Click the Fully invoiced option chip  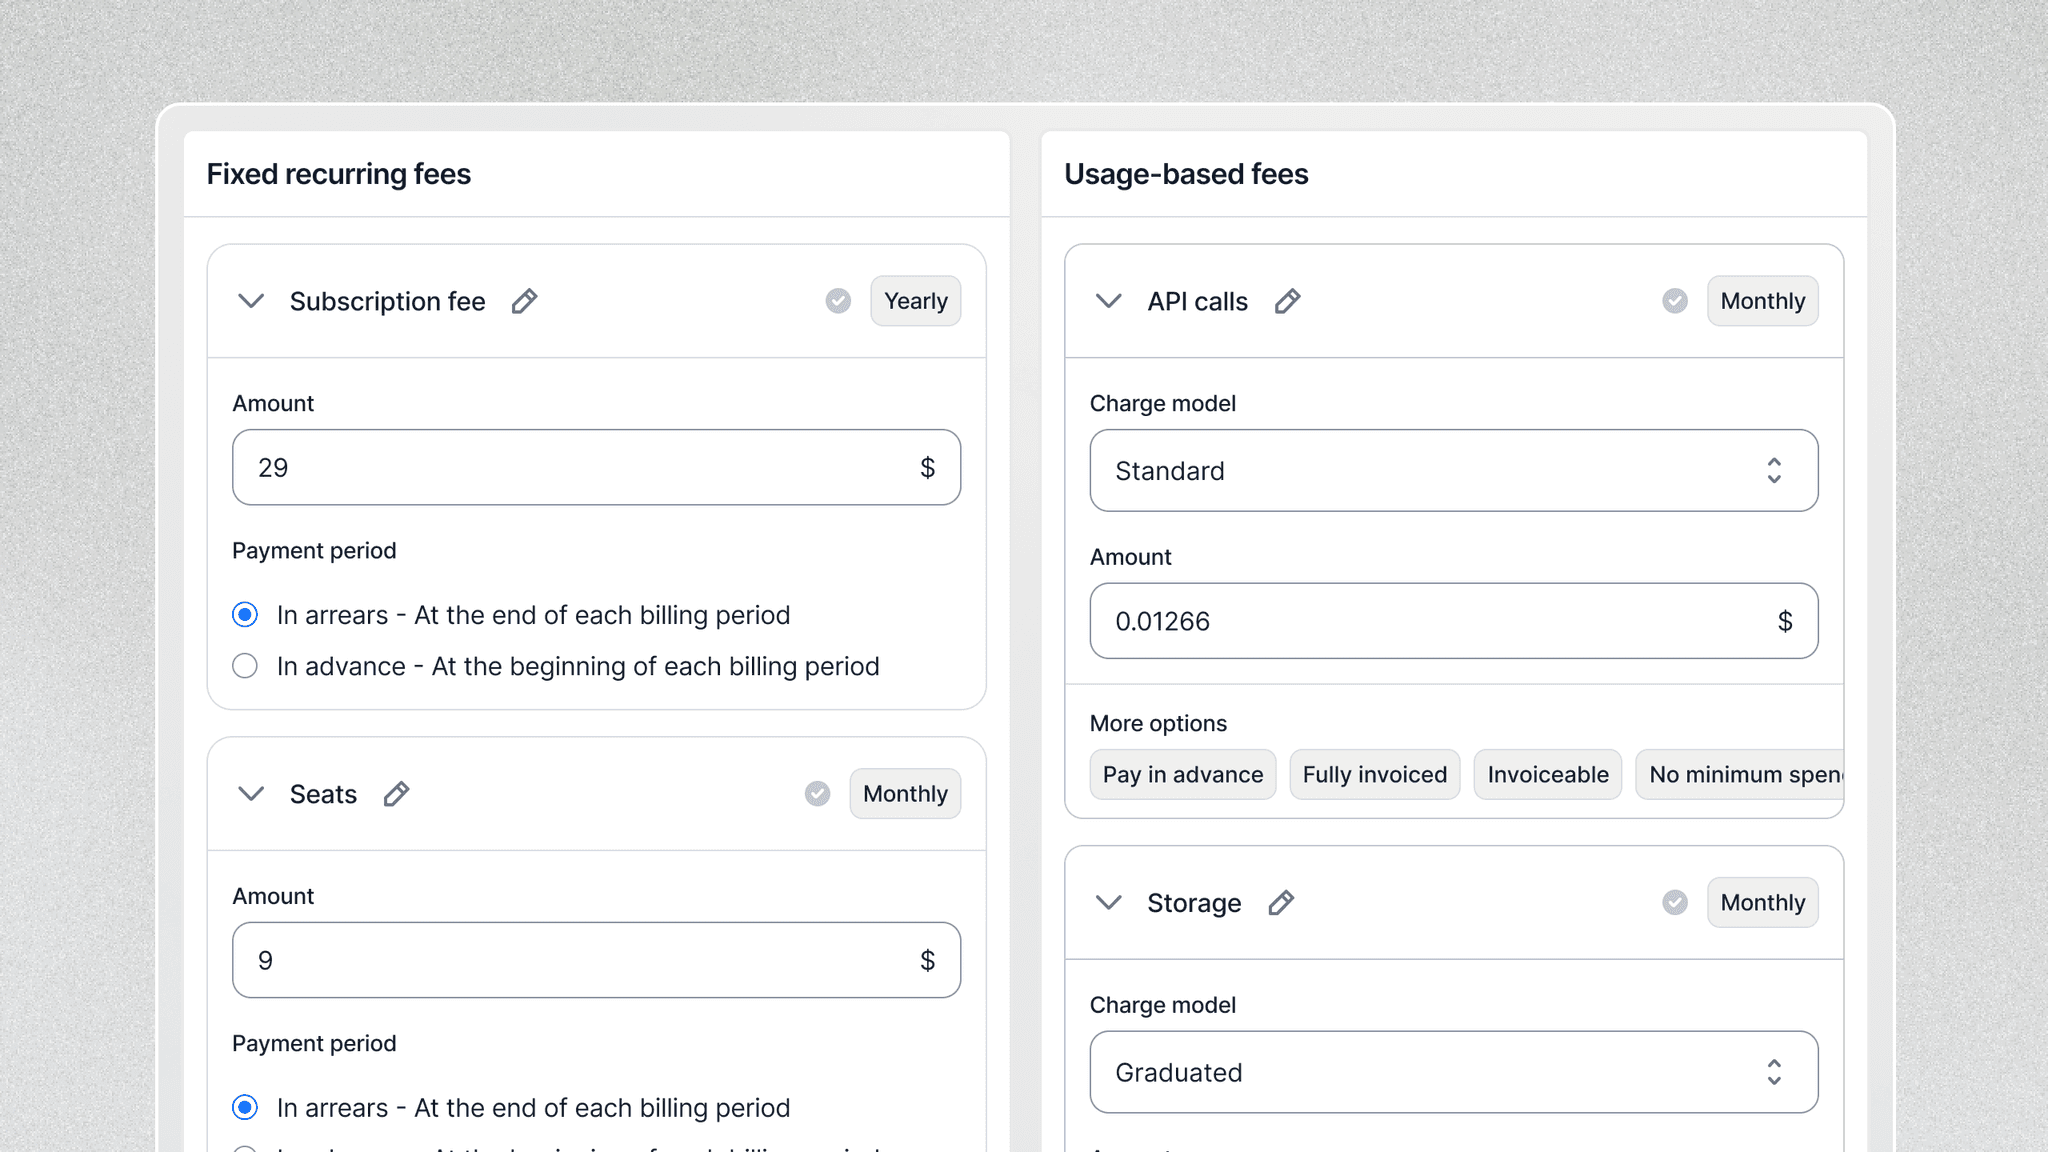click(x=1374, y=775)
